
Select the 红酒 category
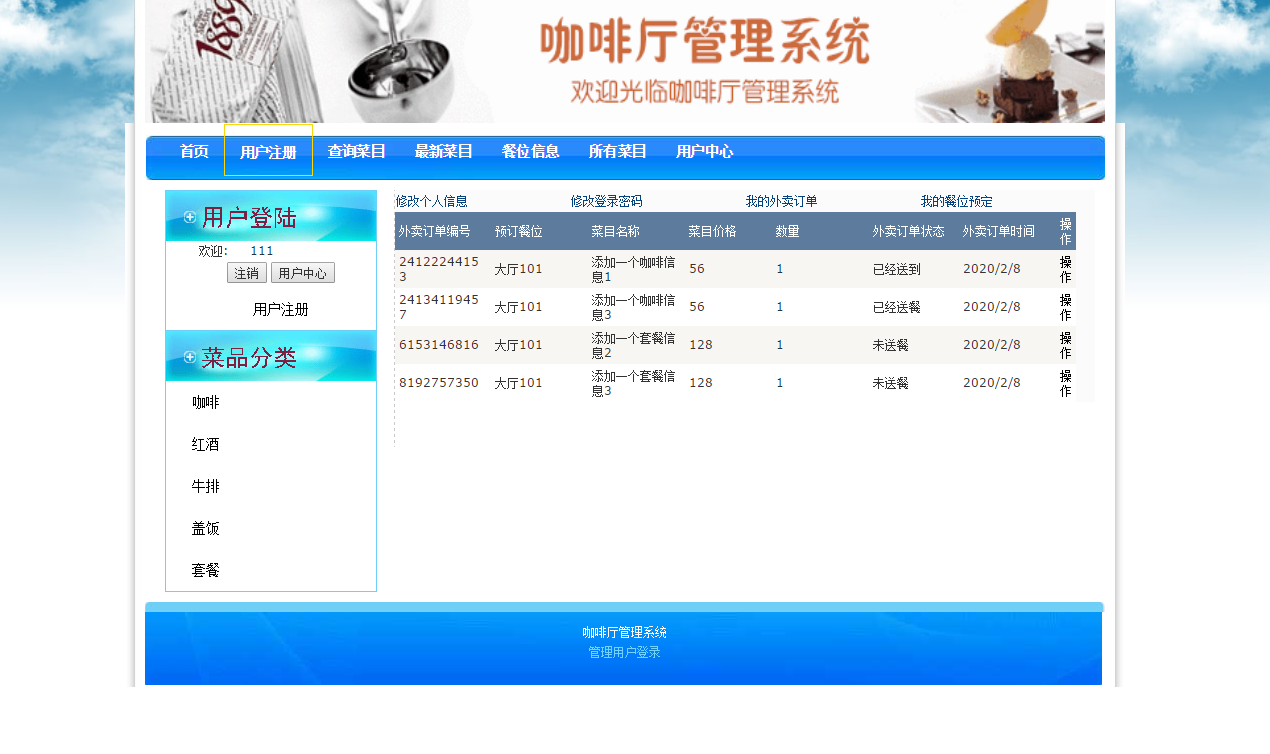[x=206, y=445]
